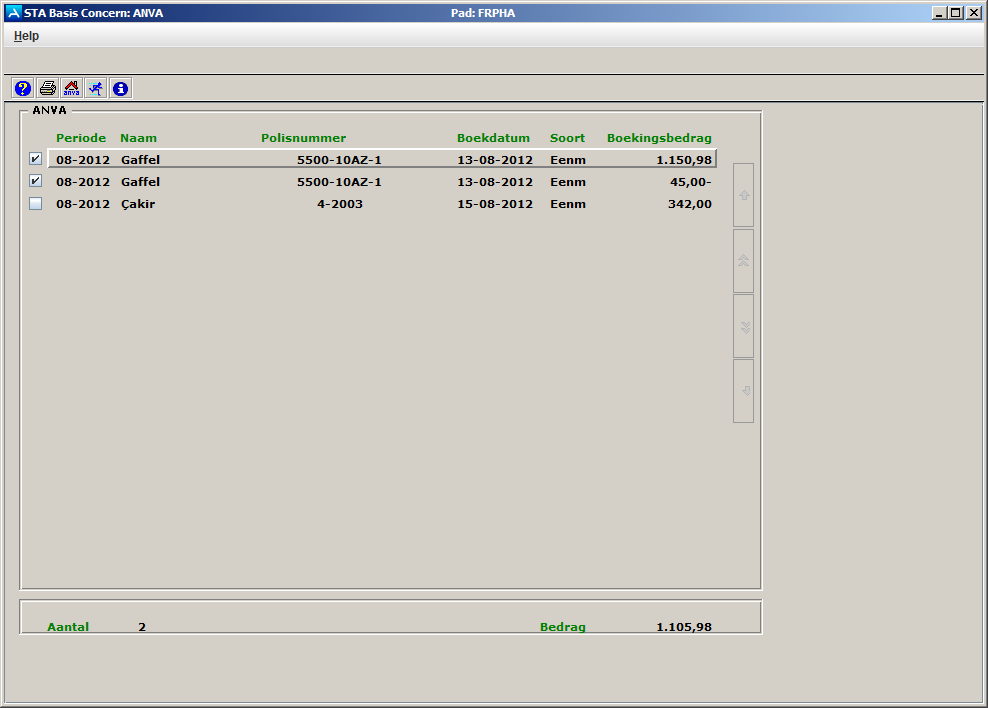
Task: Select the 342,00 booking amount cell
Action: 689,204
